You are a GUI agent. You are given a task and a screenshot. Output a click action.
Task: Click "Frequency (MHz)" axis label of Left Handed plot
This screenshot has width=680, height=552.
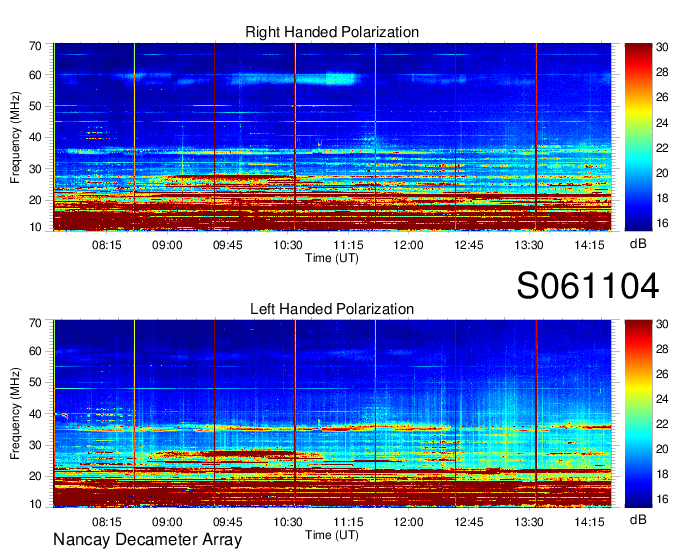15,414
